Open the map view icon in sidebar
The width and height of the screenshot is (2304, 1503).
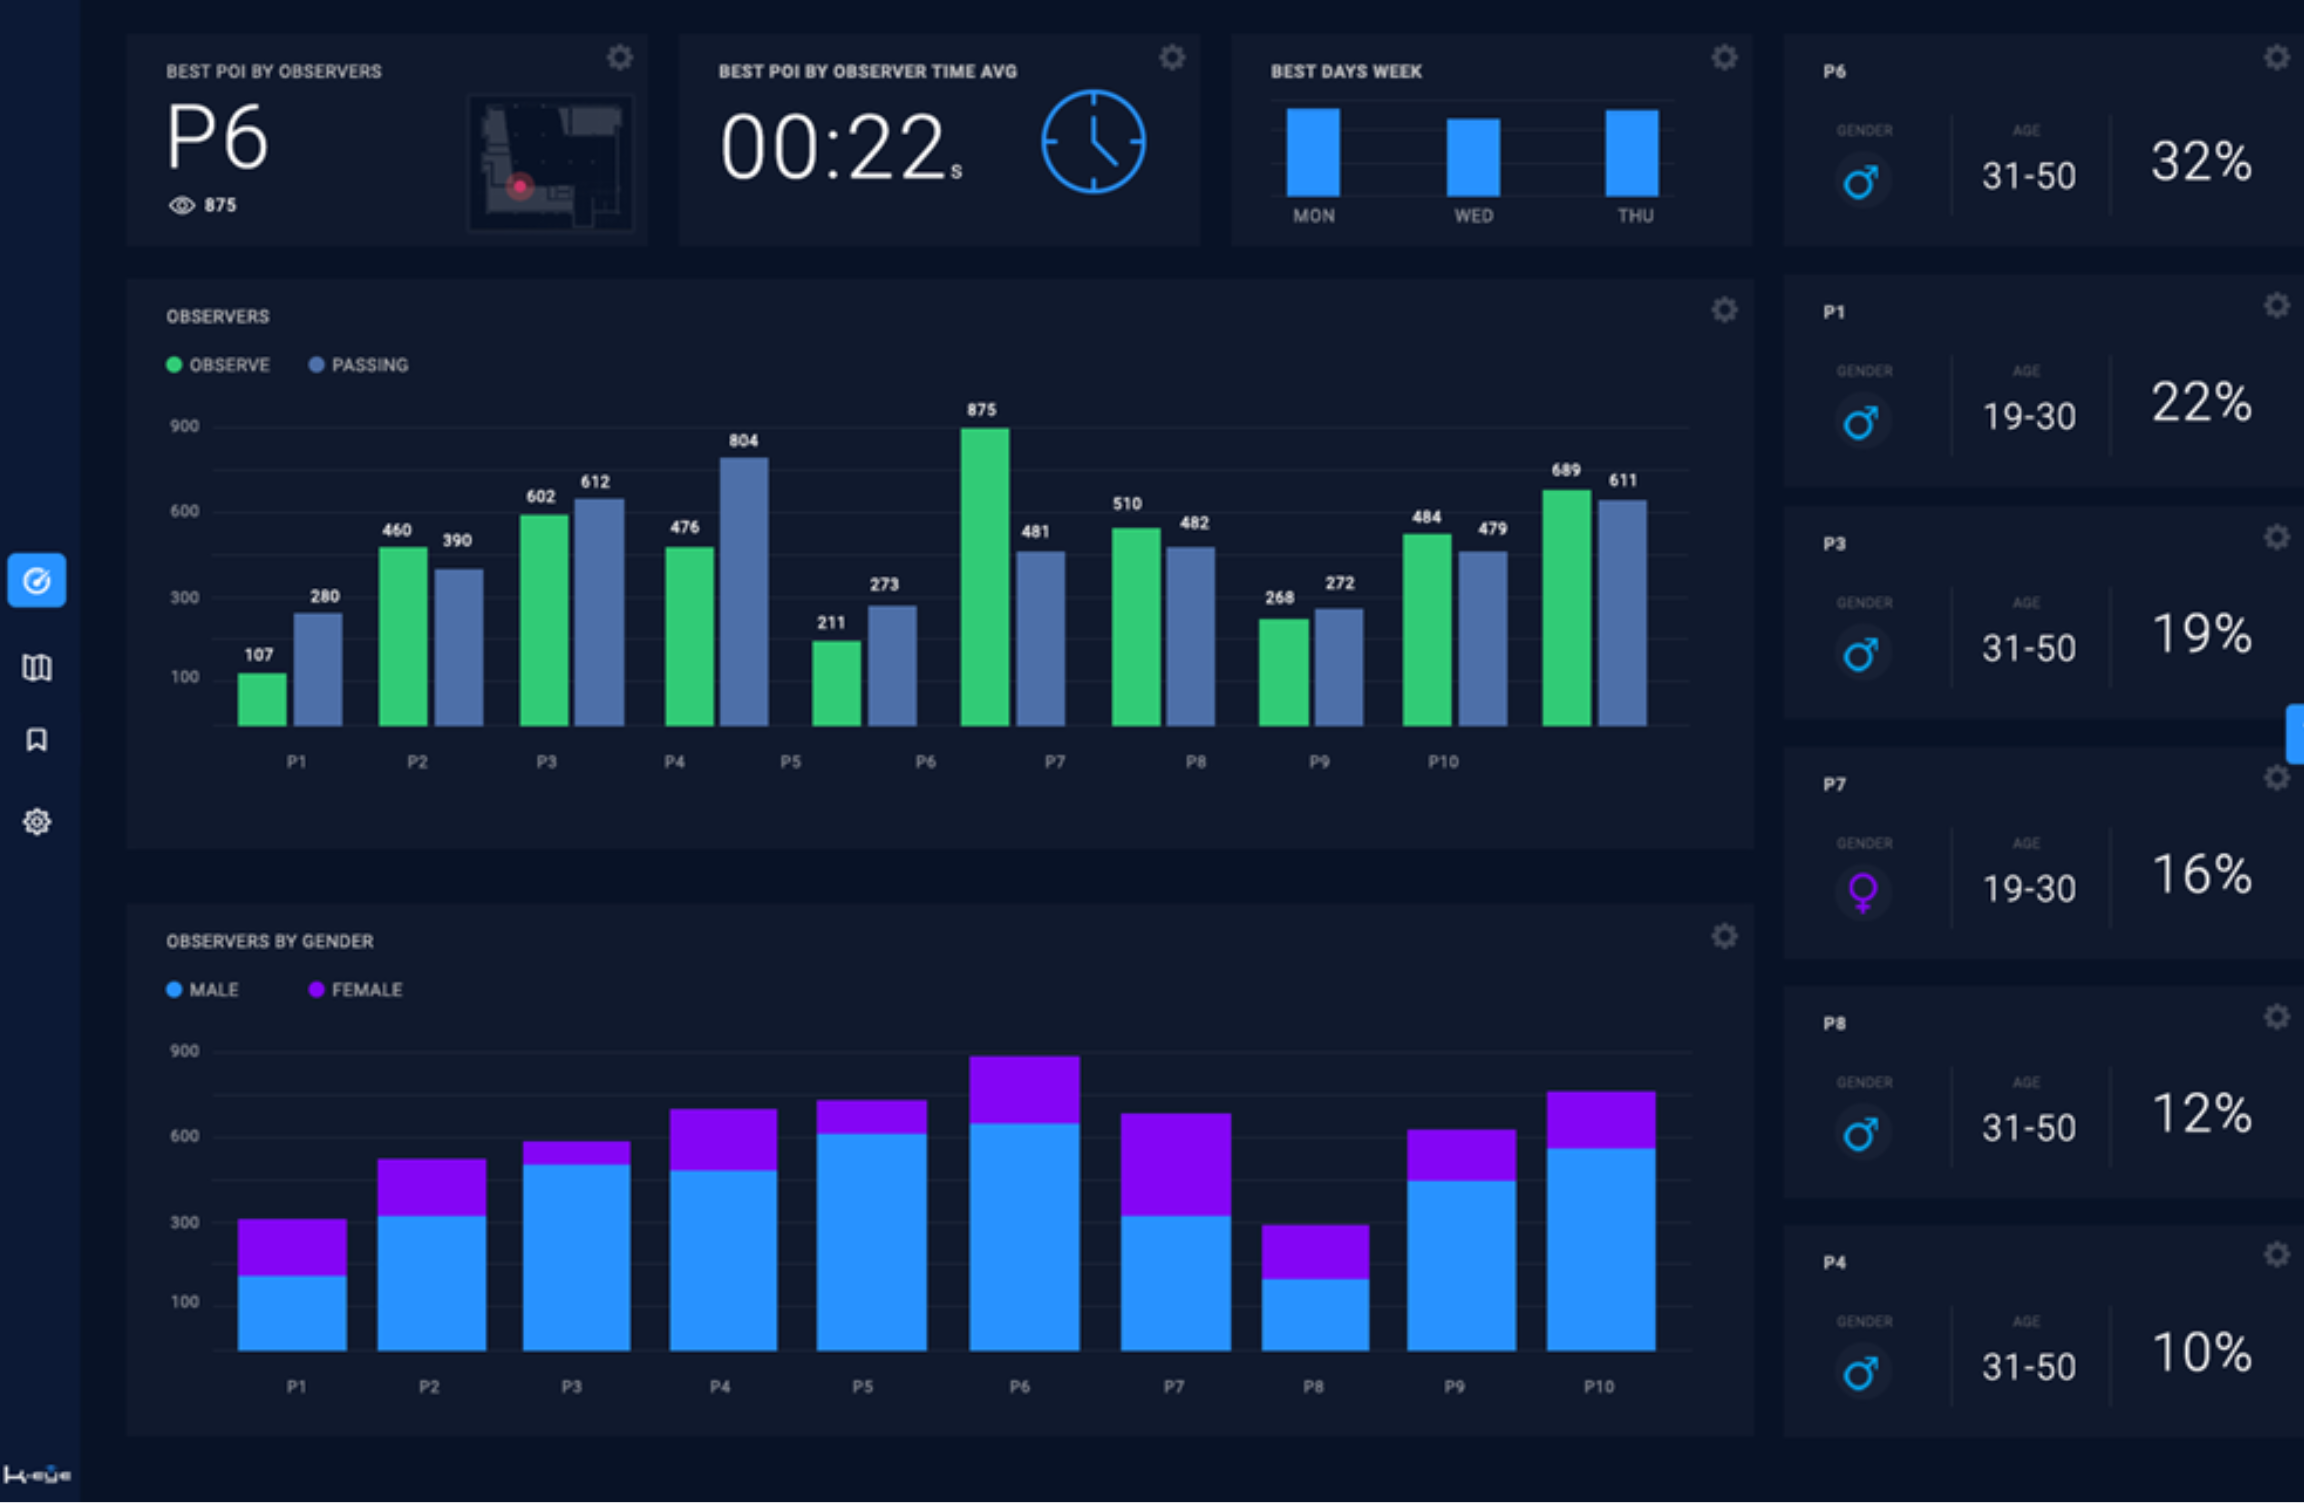coord(37,667)
